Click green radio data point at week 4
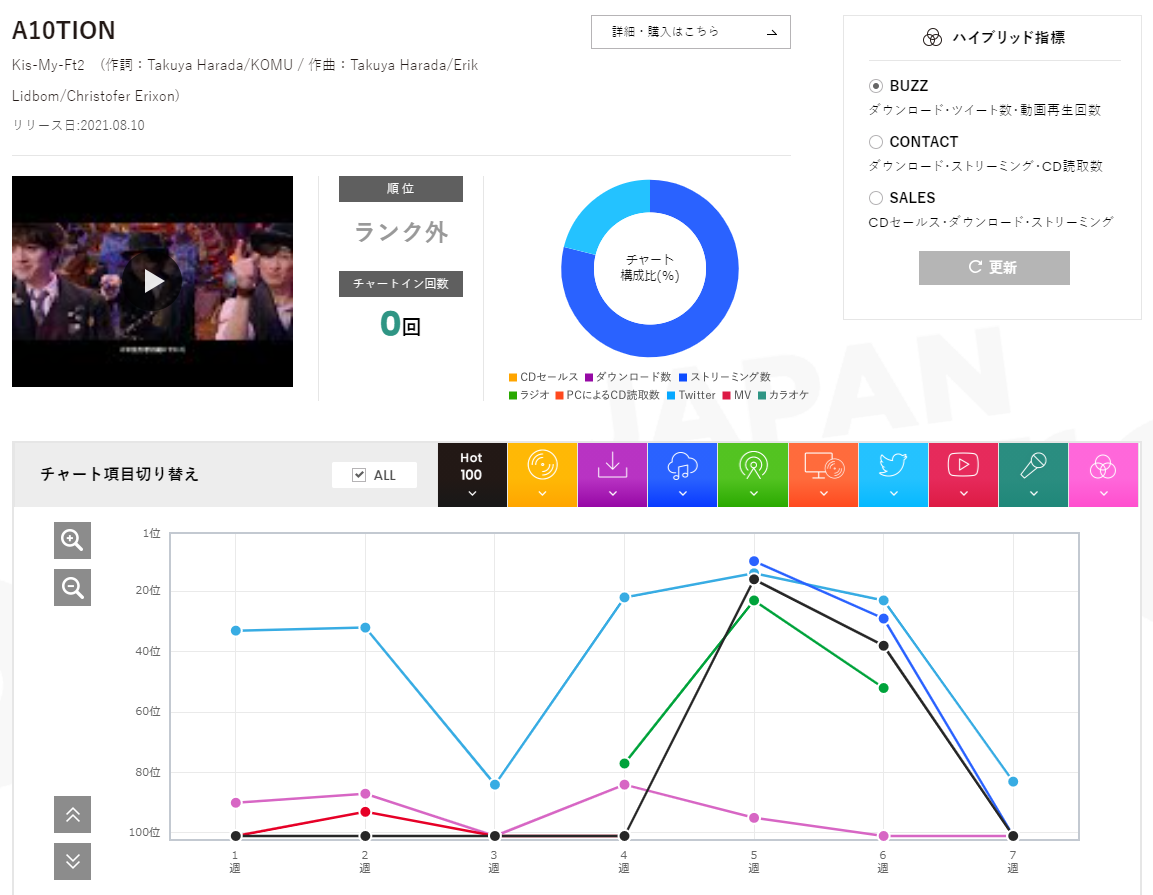Image resolution: width=1153 pixels, height=895 pixels. click(624, 763)
